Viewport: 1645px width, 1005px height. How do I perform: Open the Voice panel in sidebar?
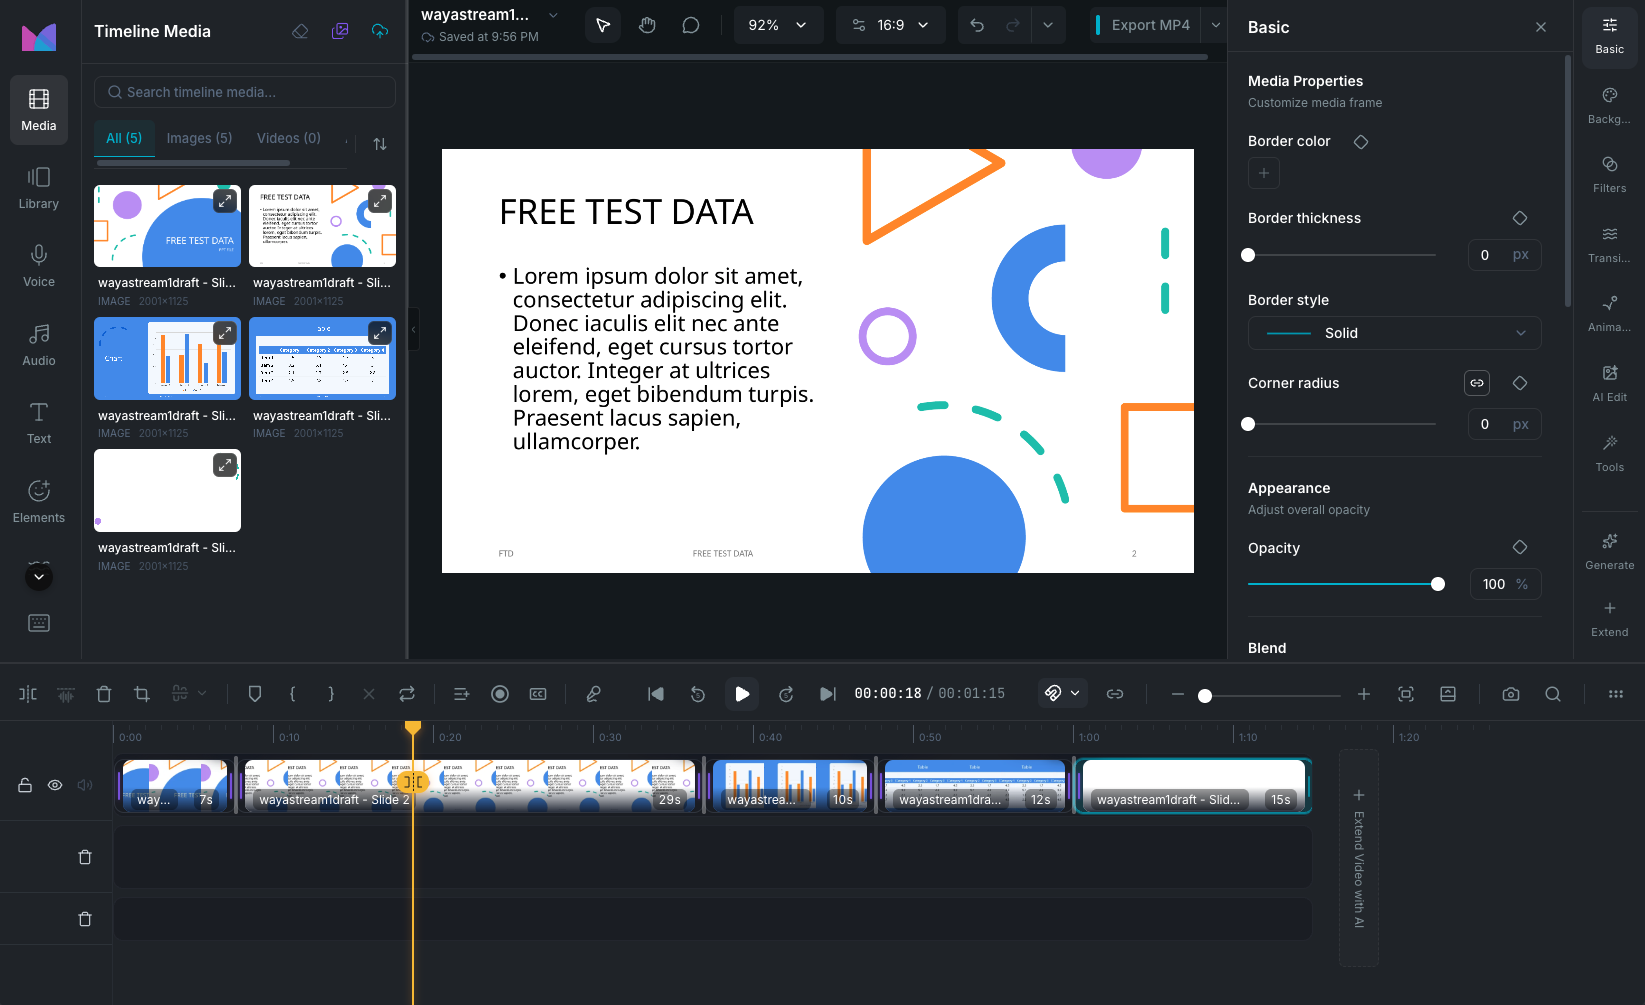(39, 266)
